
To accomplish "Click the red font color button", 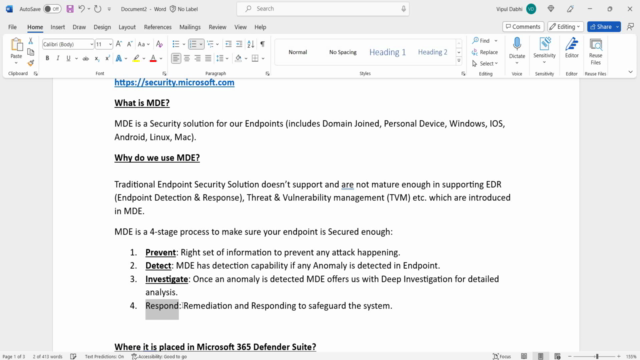I will tap(153, 59).
